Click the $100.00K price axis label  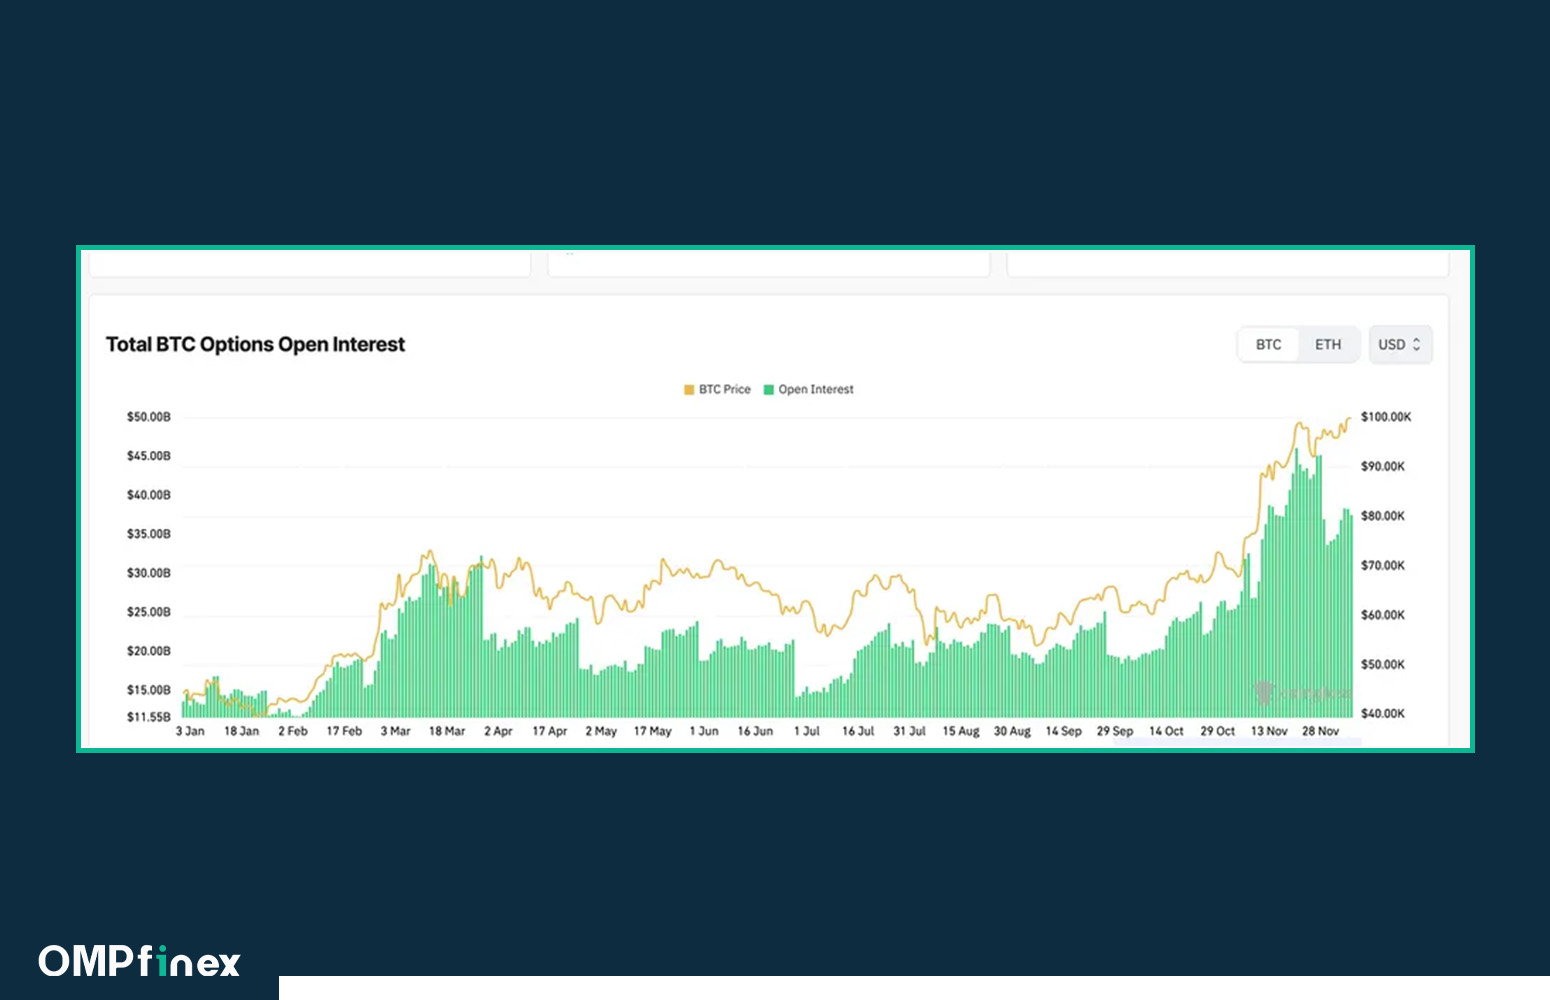point(1386,417)
